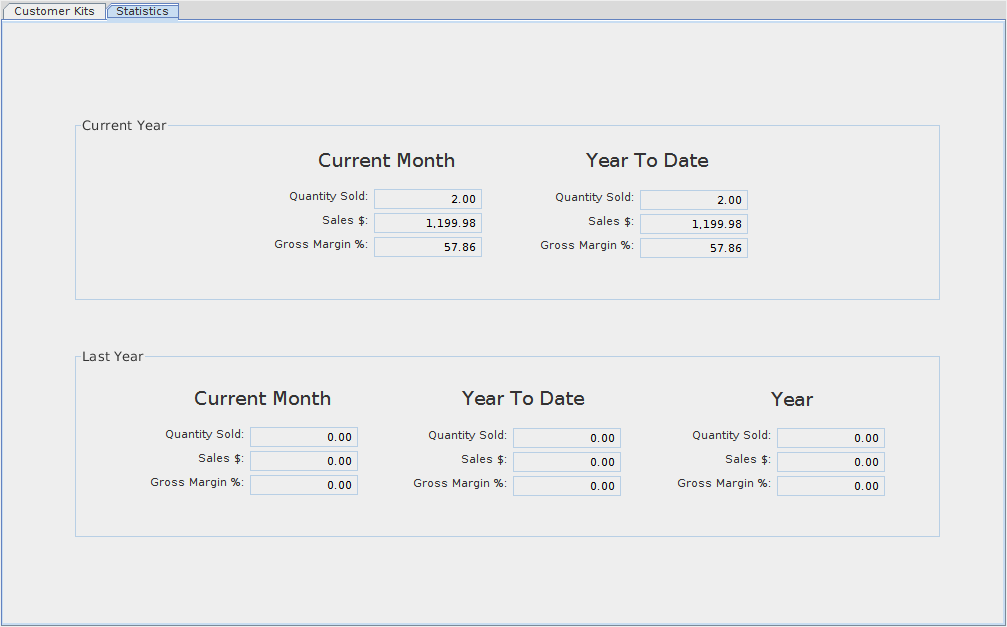Click the Last Year group title

[112, 357]
